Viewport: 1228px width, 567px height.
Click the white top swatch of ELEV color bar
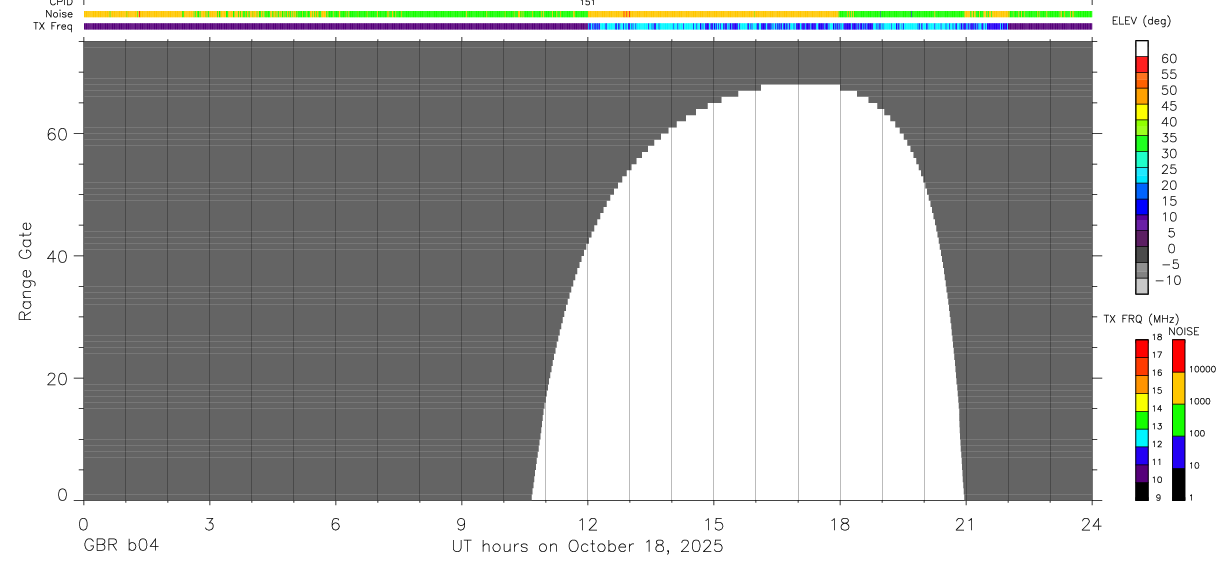coord(1142,48)
